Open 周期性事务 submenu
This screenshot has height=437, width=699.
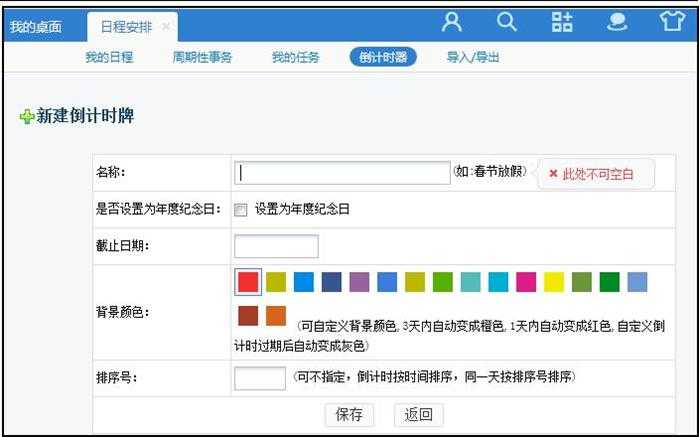[x=202, y=57]
